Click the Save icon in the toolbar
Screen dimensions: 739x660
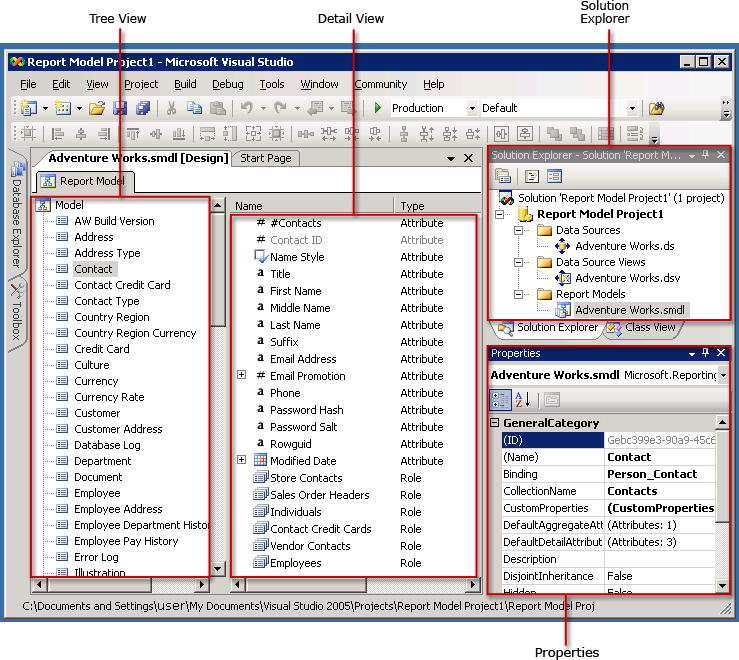(120, 108)
